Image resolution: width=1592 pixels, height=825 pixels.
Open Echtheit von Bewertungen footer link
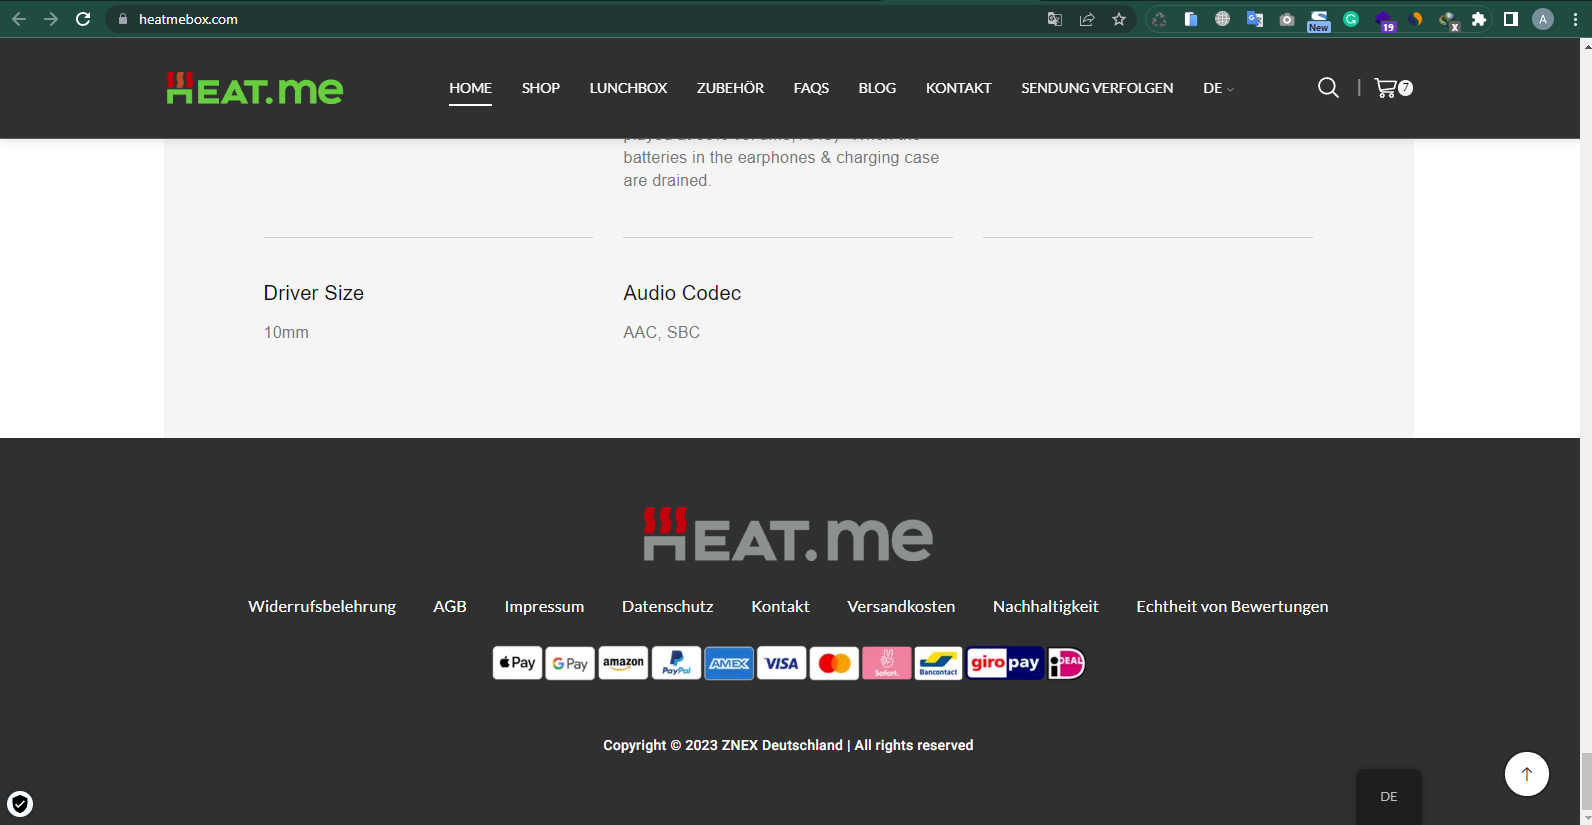pos(1232,606)
